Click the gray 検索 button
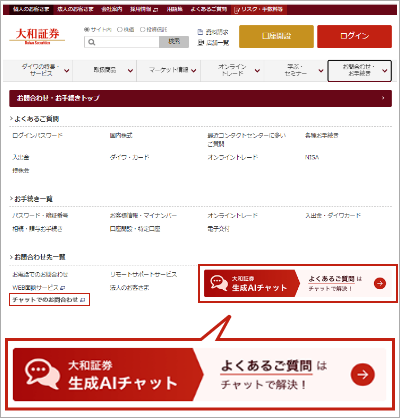 (x=174, y=42)
